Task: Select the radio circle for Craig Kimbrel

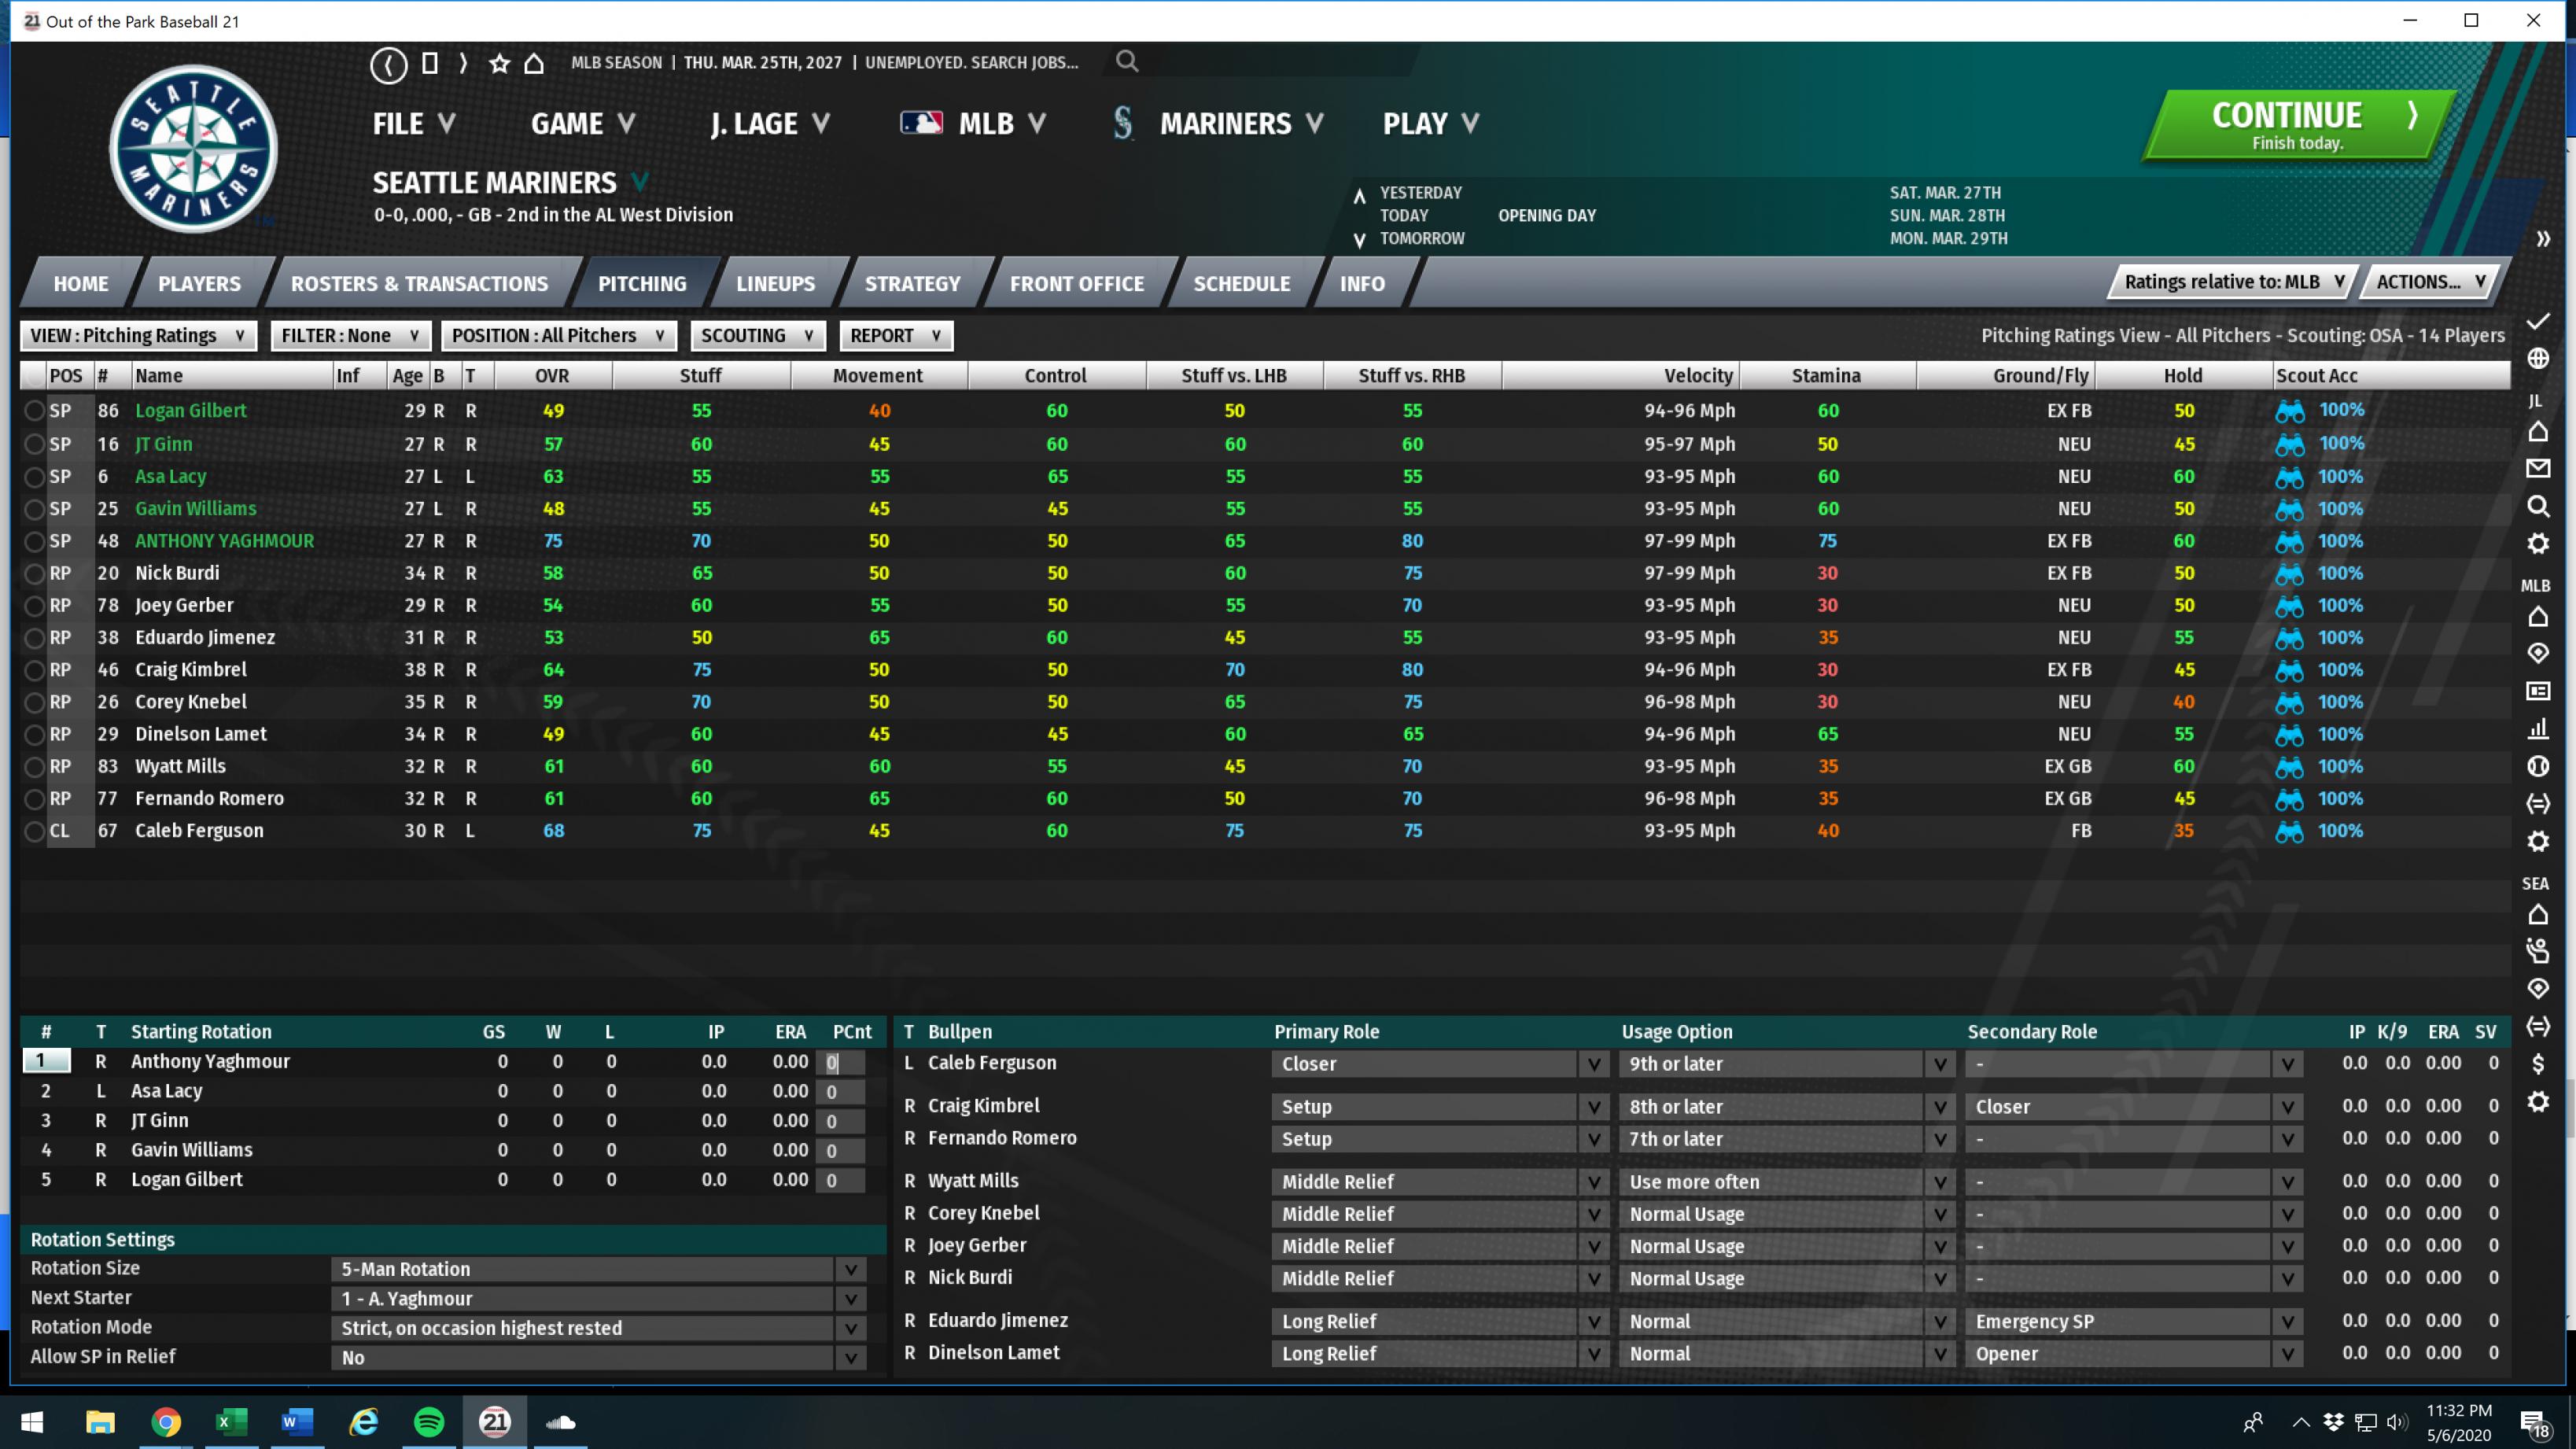Action: click(x=35, y=670)
